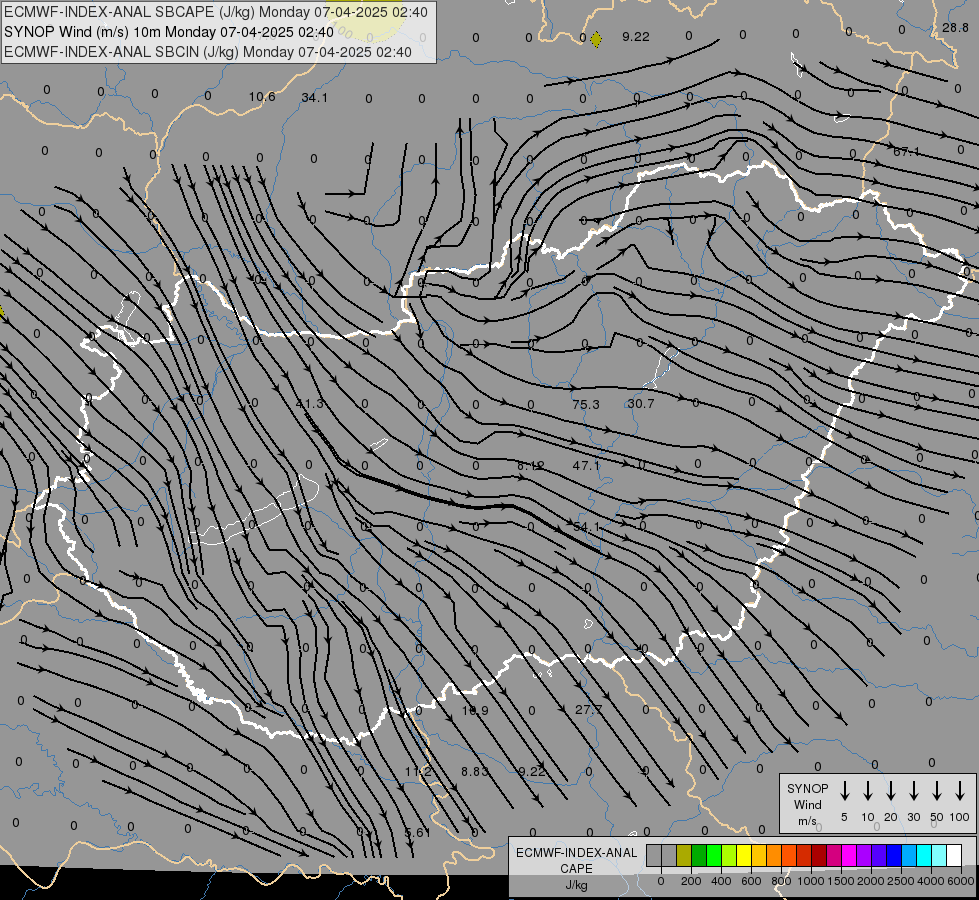Click the SBCAPE header line

point(216,12)
